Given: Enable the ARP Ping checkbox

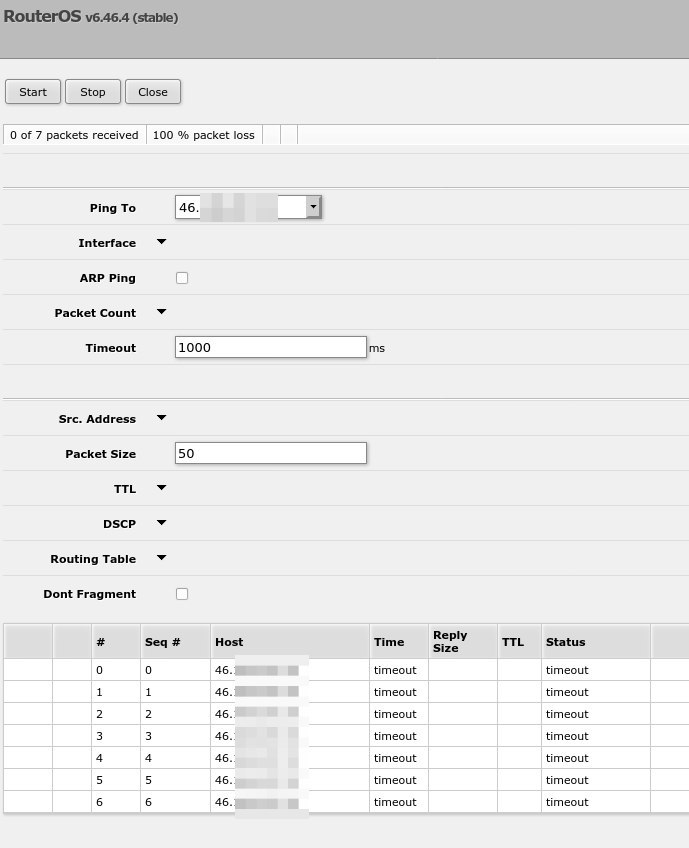Looking at the screenshot, I should (x=182, y=278).
